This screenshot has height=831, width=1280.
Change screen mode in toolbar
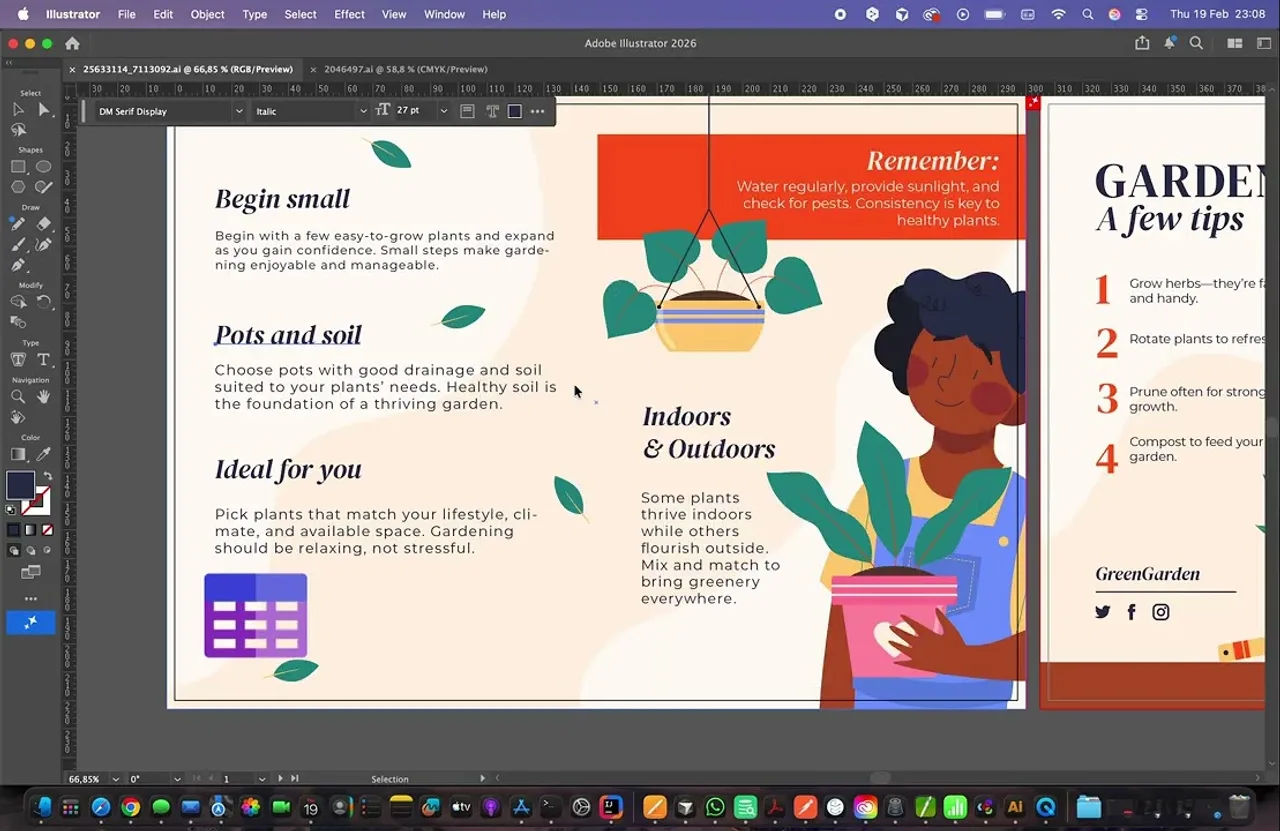31,573
